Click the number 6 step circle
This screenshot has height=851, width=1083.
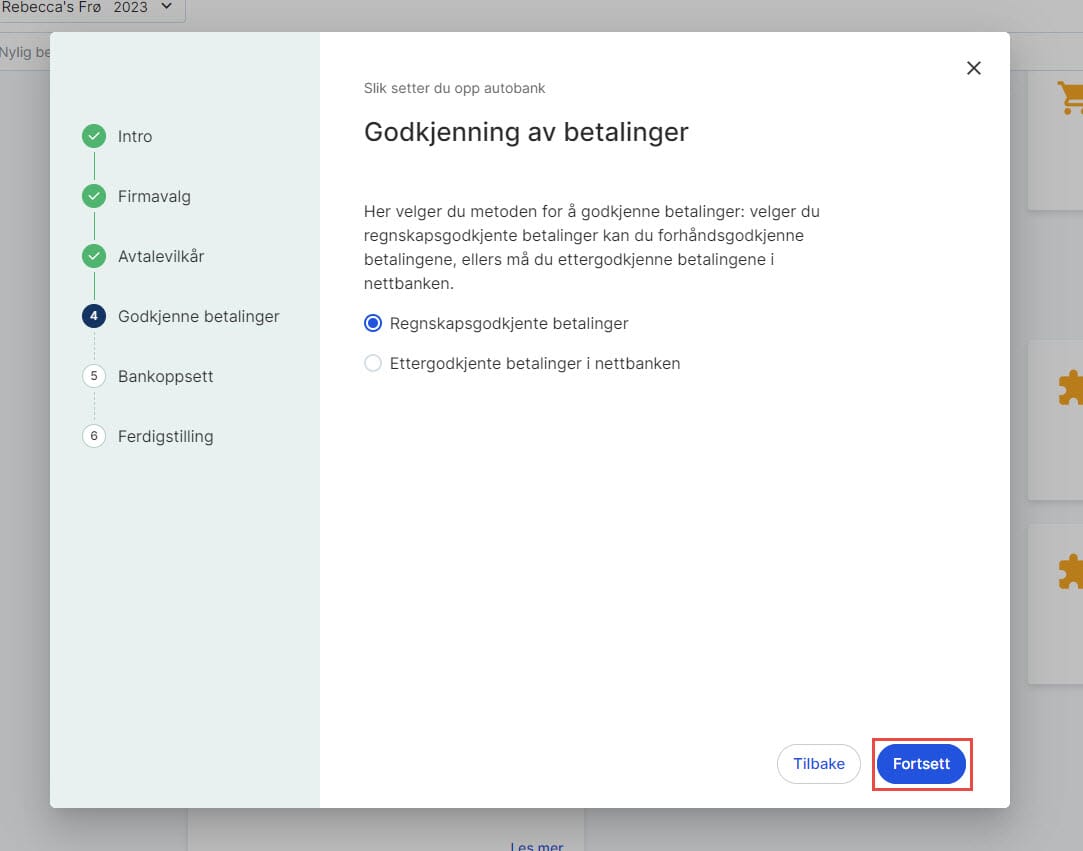[x=94, y=436]
